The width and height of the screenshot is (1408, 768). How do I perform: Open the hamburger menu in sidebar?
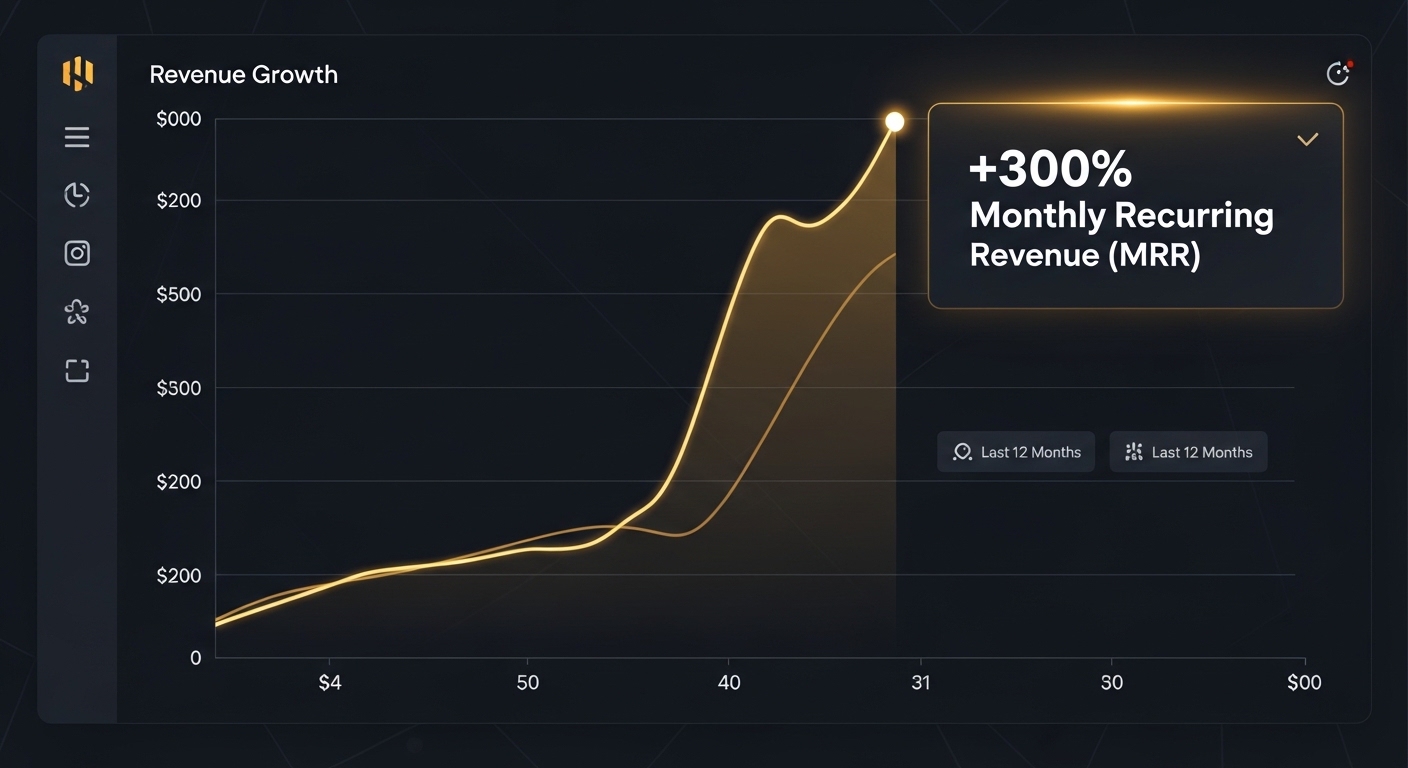click(x=77, y=137)
